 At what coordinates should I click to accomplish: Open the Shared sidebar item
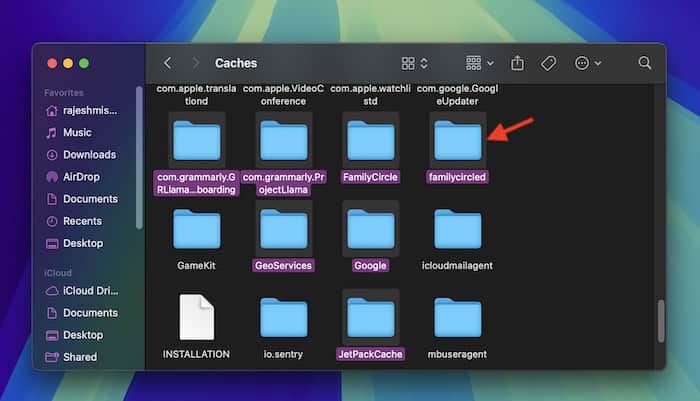[80, 357]
